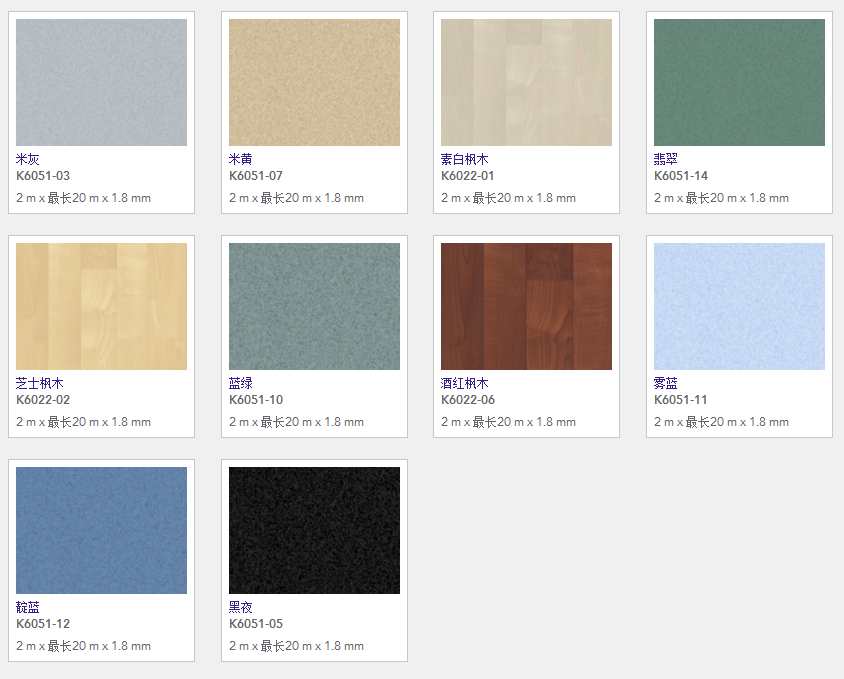Open the 米黄 beige swatch image

pyautogui.click(x=314, y=82)
